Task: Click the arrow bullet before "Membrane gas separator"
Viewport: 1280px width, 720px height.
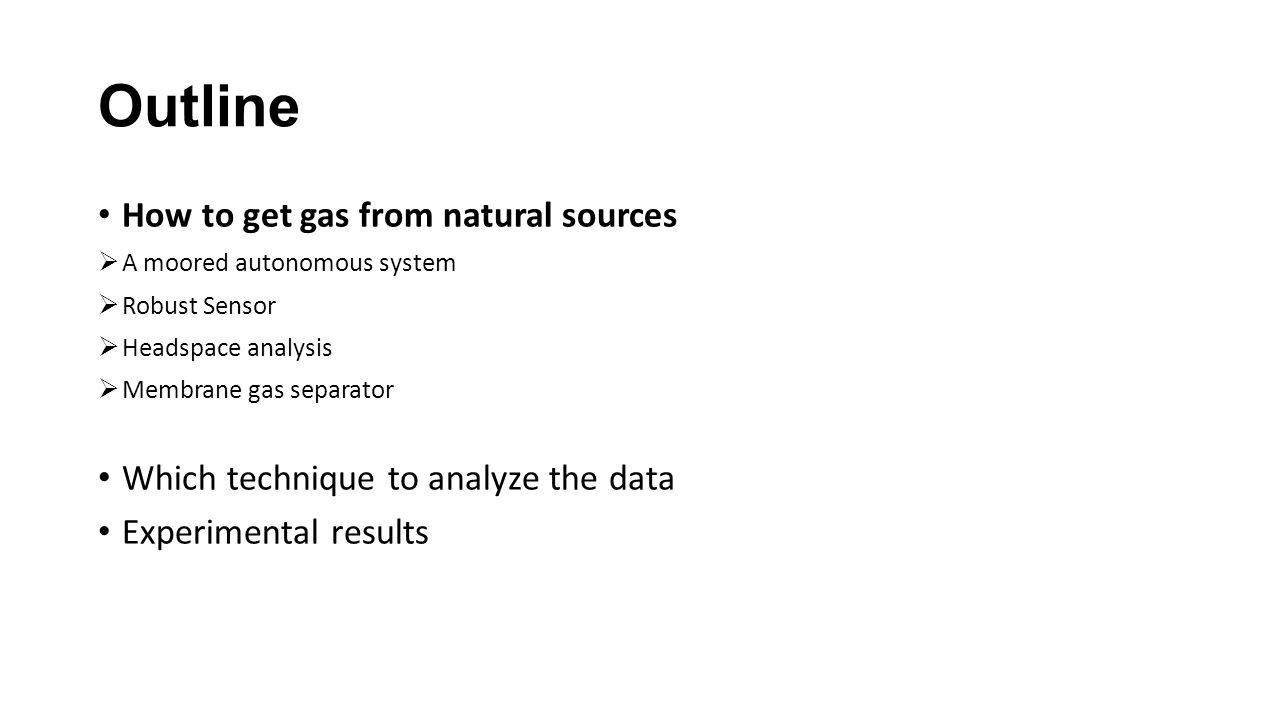Action: [x=108, y=390]
